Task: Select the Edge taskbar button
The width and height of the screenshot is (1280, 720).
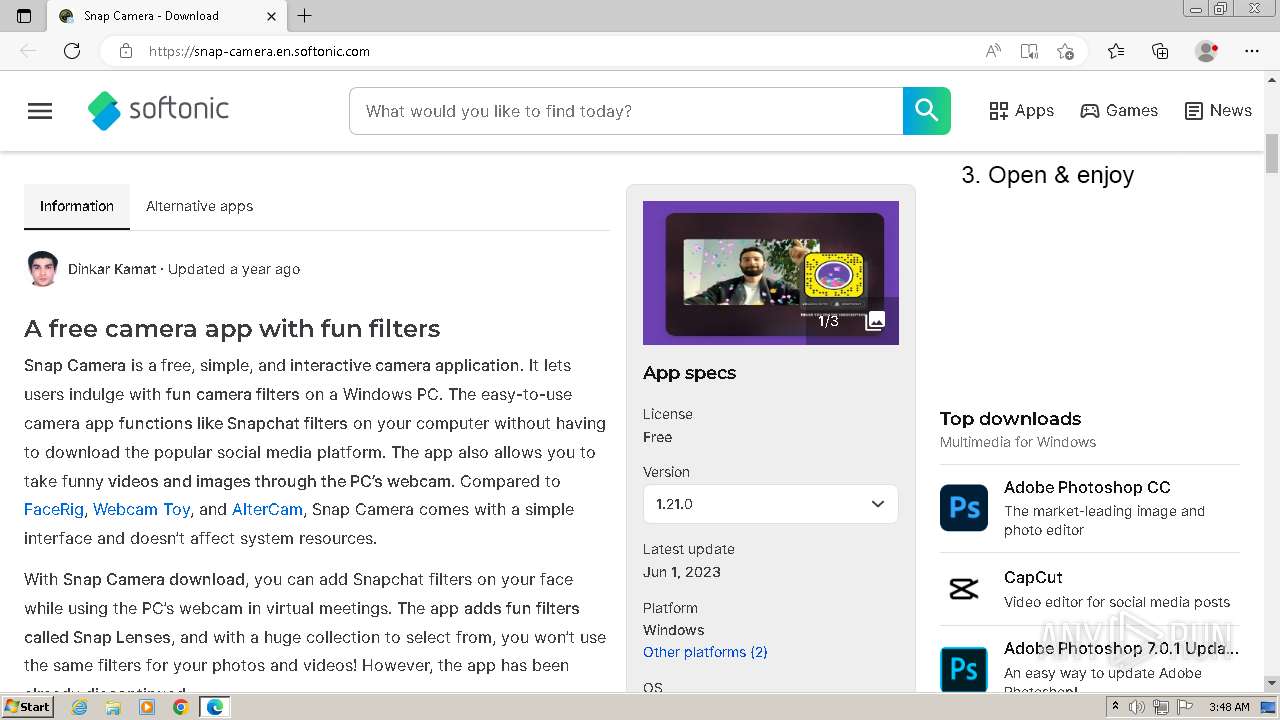Action: 214,707
